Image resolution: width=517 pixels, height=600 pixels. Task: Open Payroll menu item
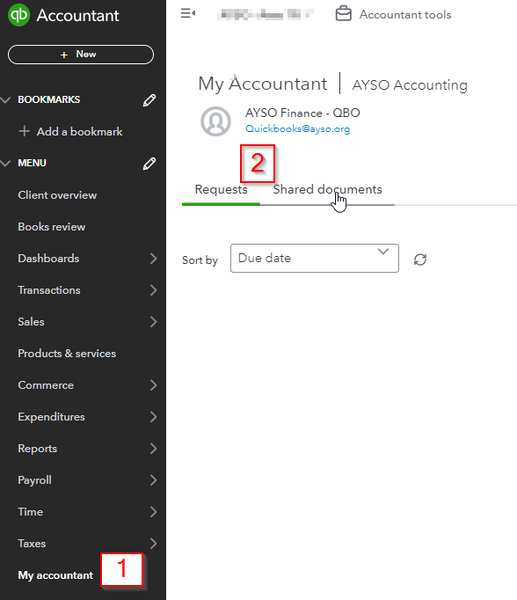coord(34,480)
